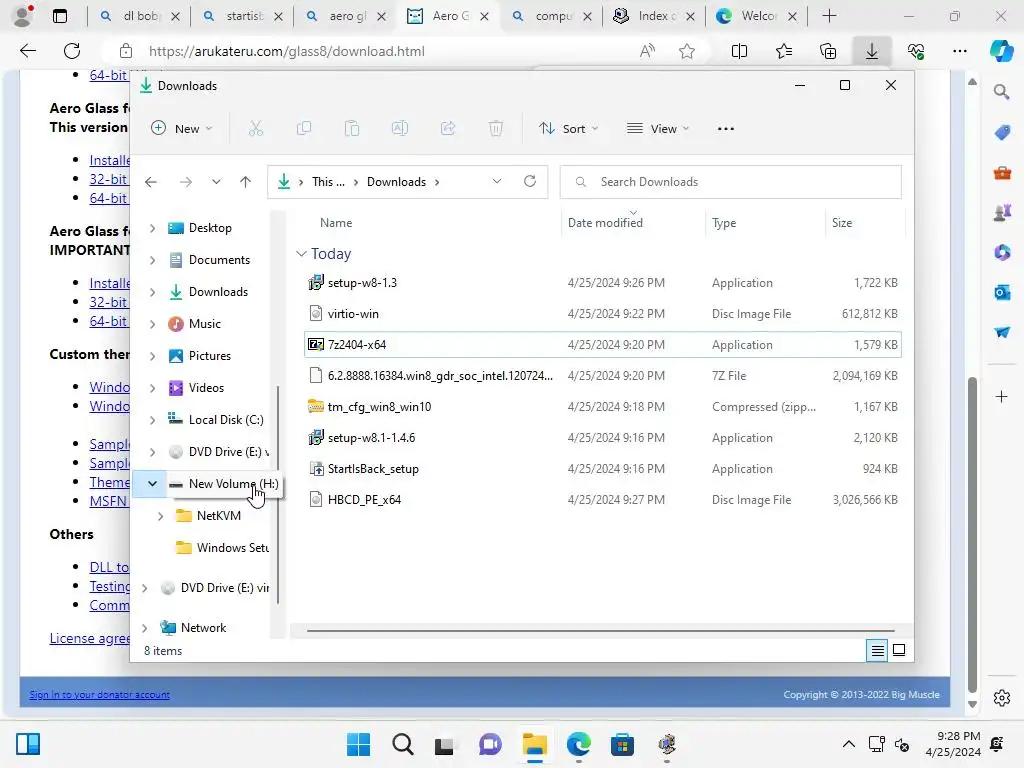Screen dimensions: 1024x768
Task: Click Windows Start button on taskbar
Action: pyautogui.click(x=358, y=744)
